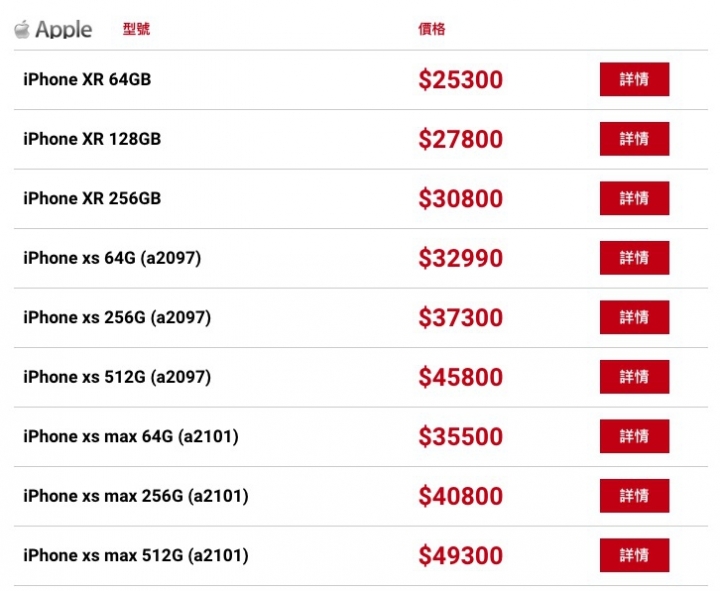Viewport: 720px width, 591px height.
Task: Click the 價格 column header
Action: point(432,29)
